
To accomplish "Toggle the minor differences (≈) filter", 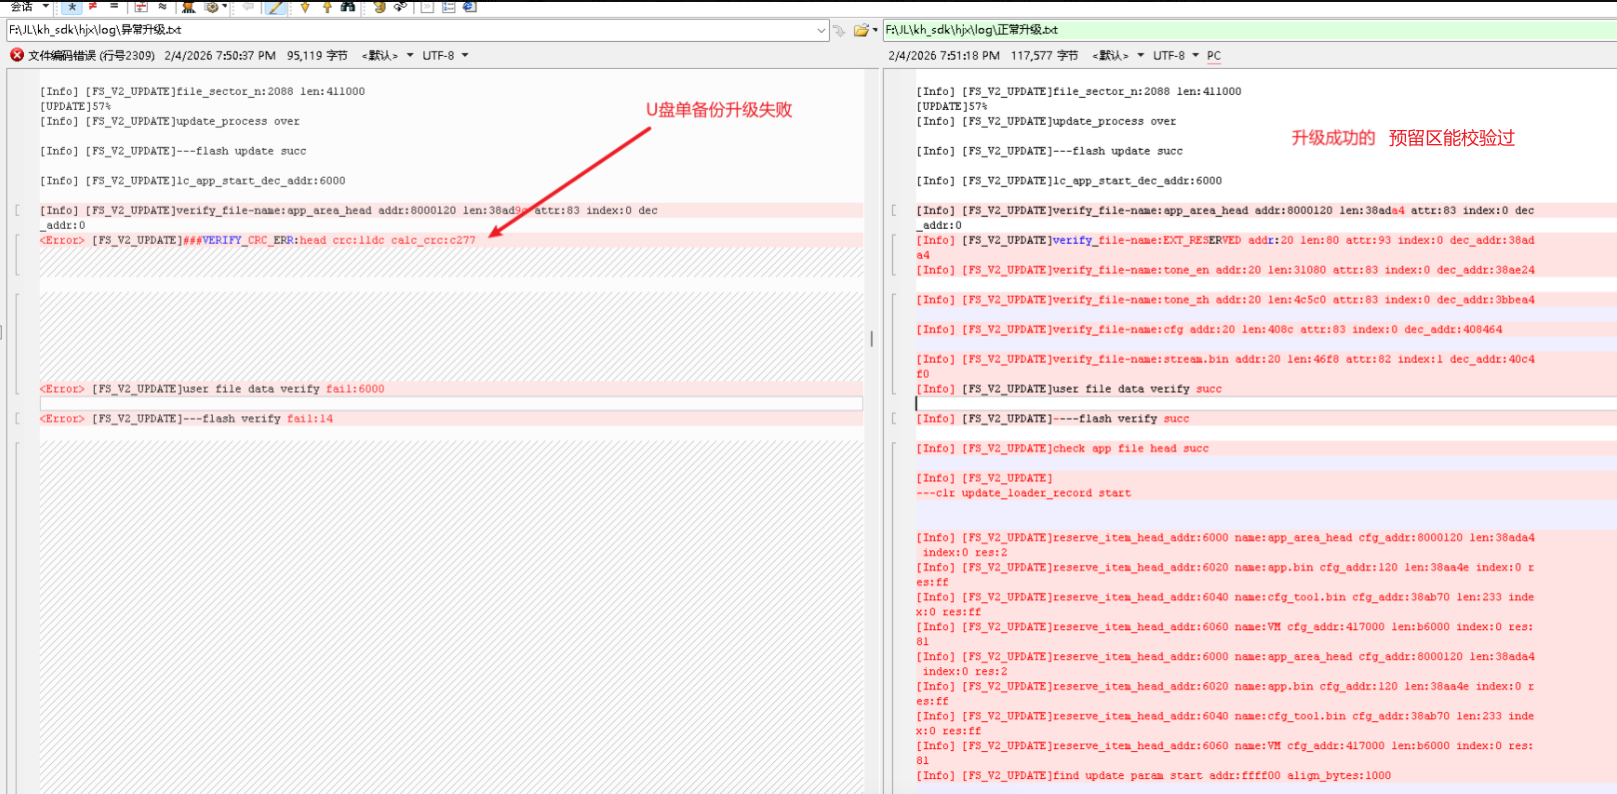I will (x=162, y=6).
